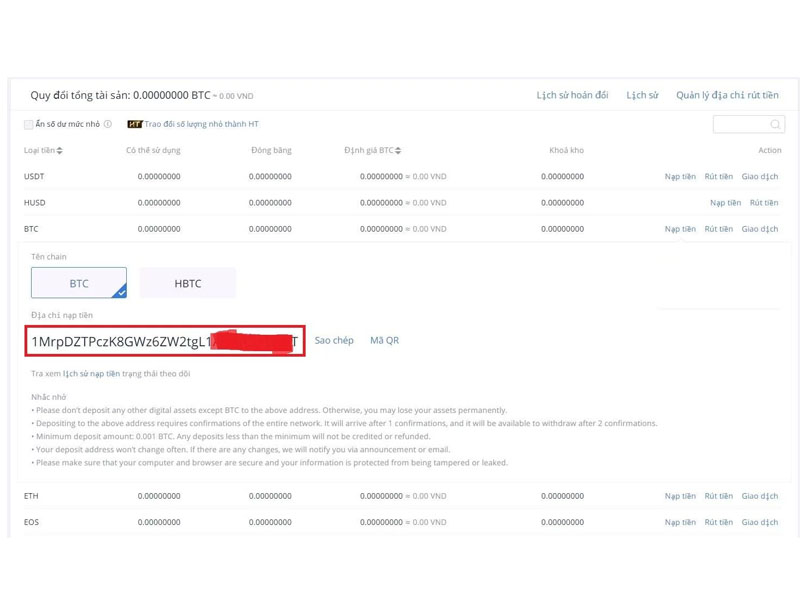Click Trao đổi số lượng nhỏ thành HT
800x600 pixels.
point(202,124)
